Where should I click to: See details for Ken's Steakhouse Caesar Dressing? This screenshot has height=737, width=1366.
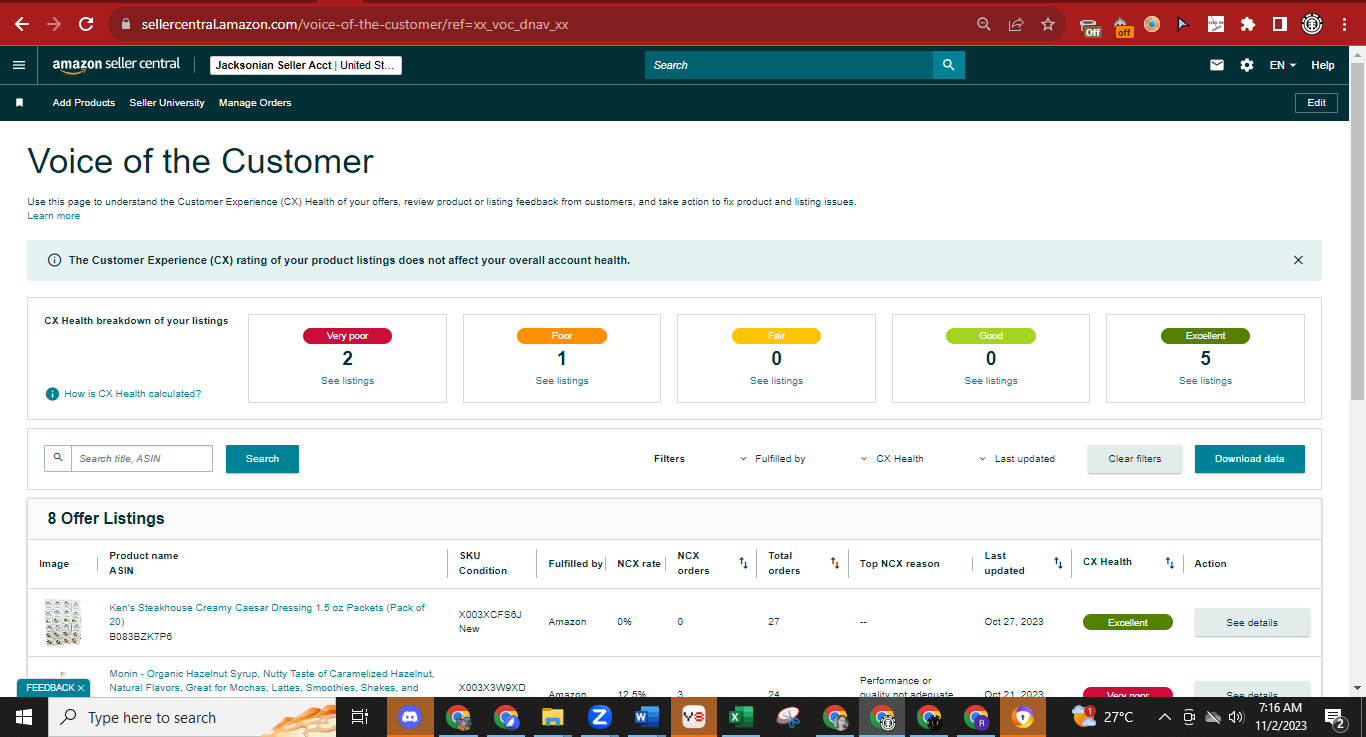(x=1252, y=622)
